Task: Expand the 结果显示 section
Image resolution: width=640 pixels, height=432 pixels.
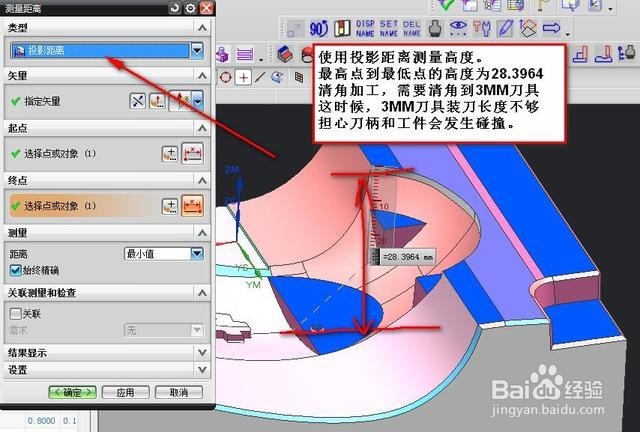Action: pos(202,352)
